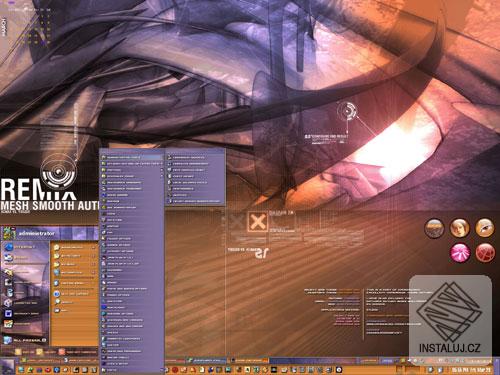Open the March calendar widget on desktop
This screenshot has width=500, height=375.
tap(27, 26)
